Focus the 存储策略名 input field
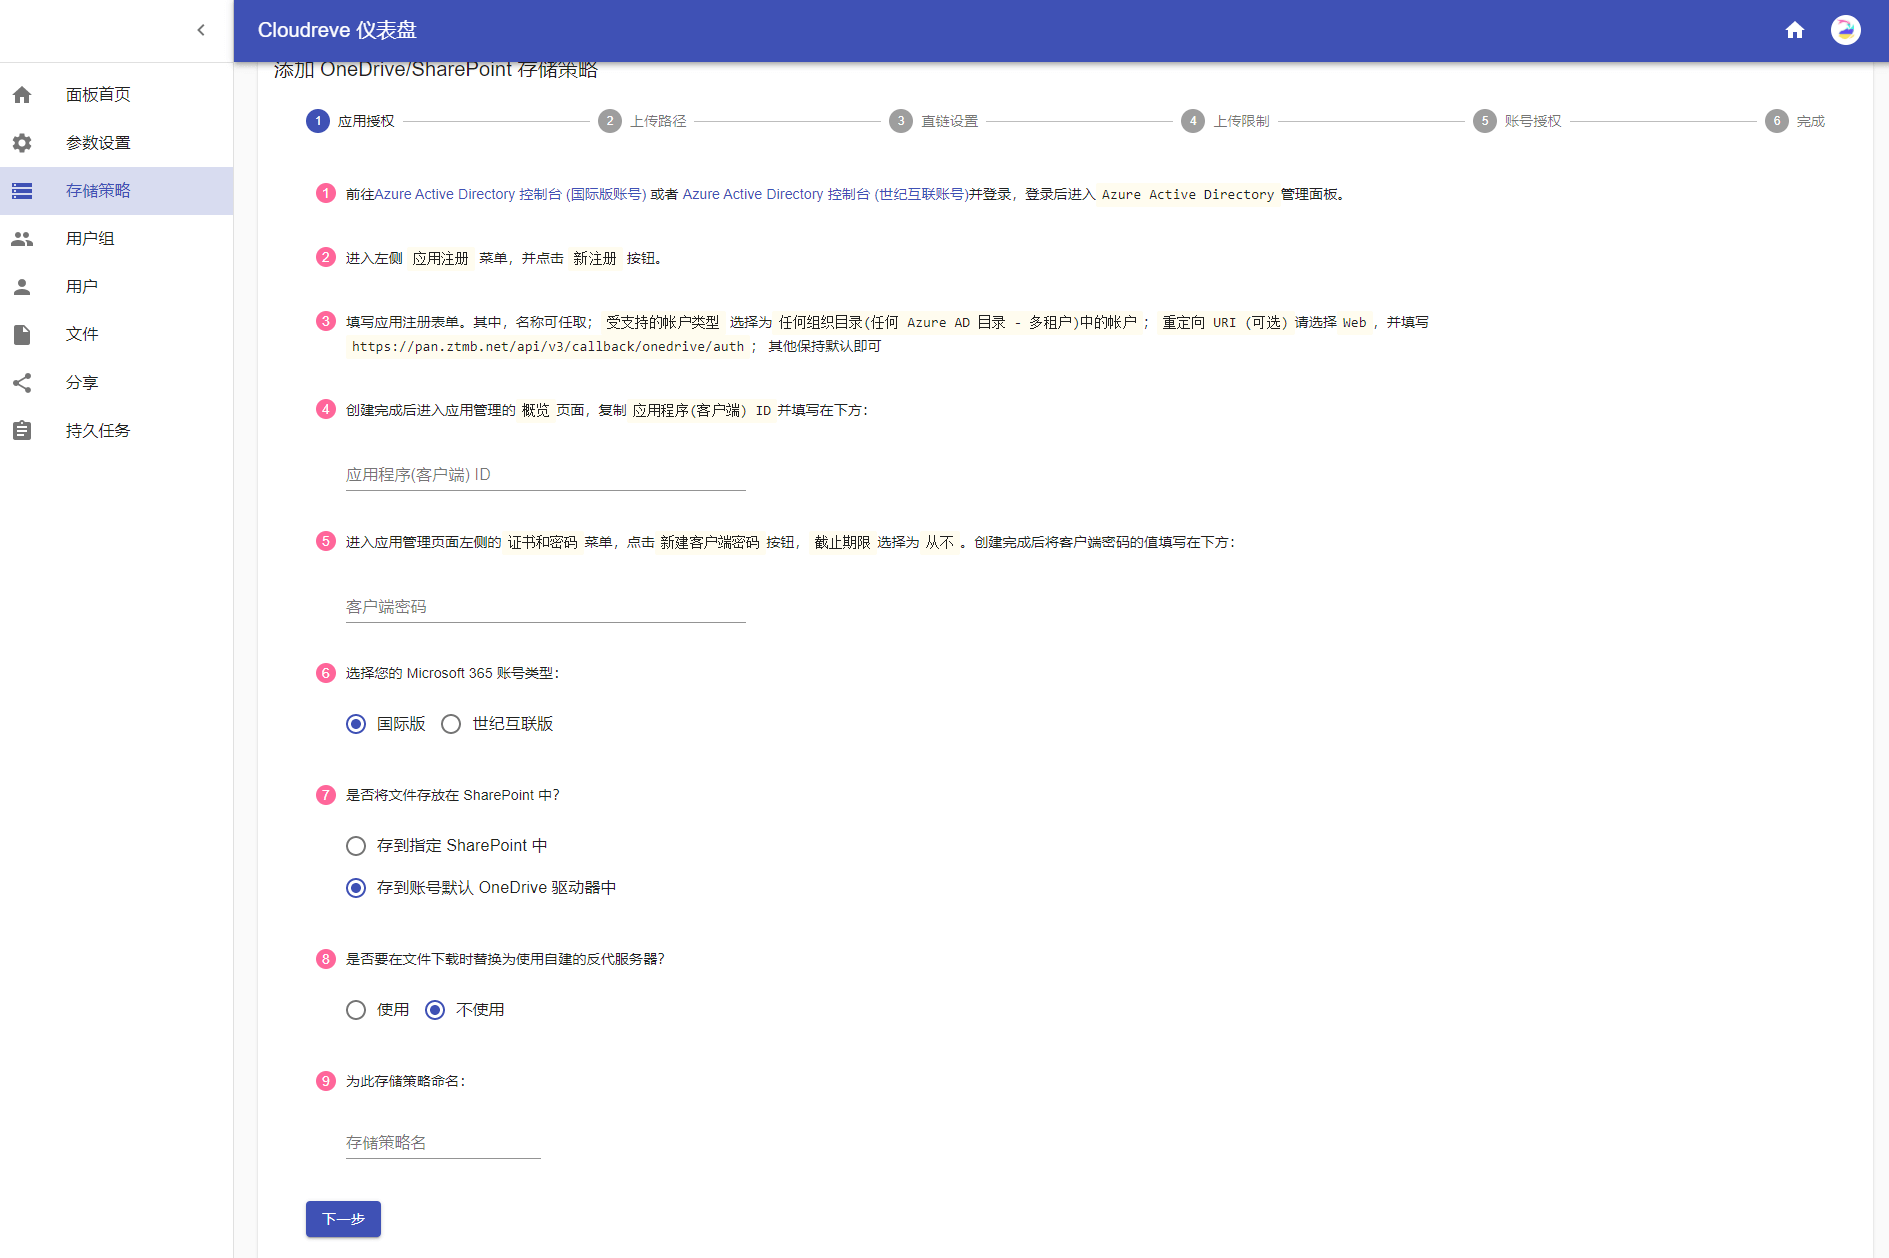Image resolution: width=1889 pixels, height=1258 pixels. (443, 1143)
